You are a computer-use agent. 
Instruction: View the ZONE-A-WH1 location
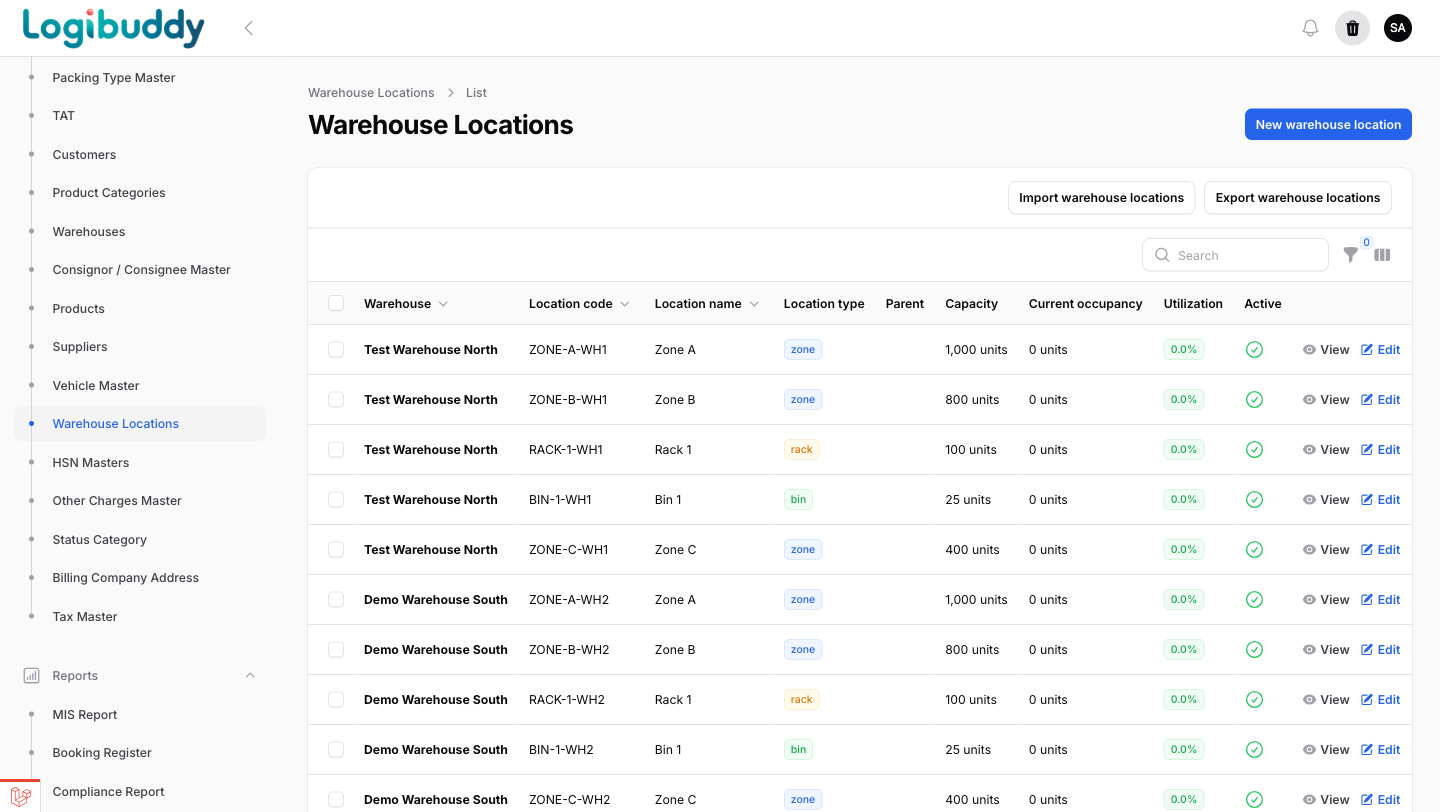1326,350
